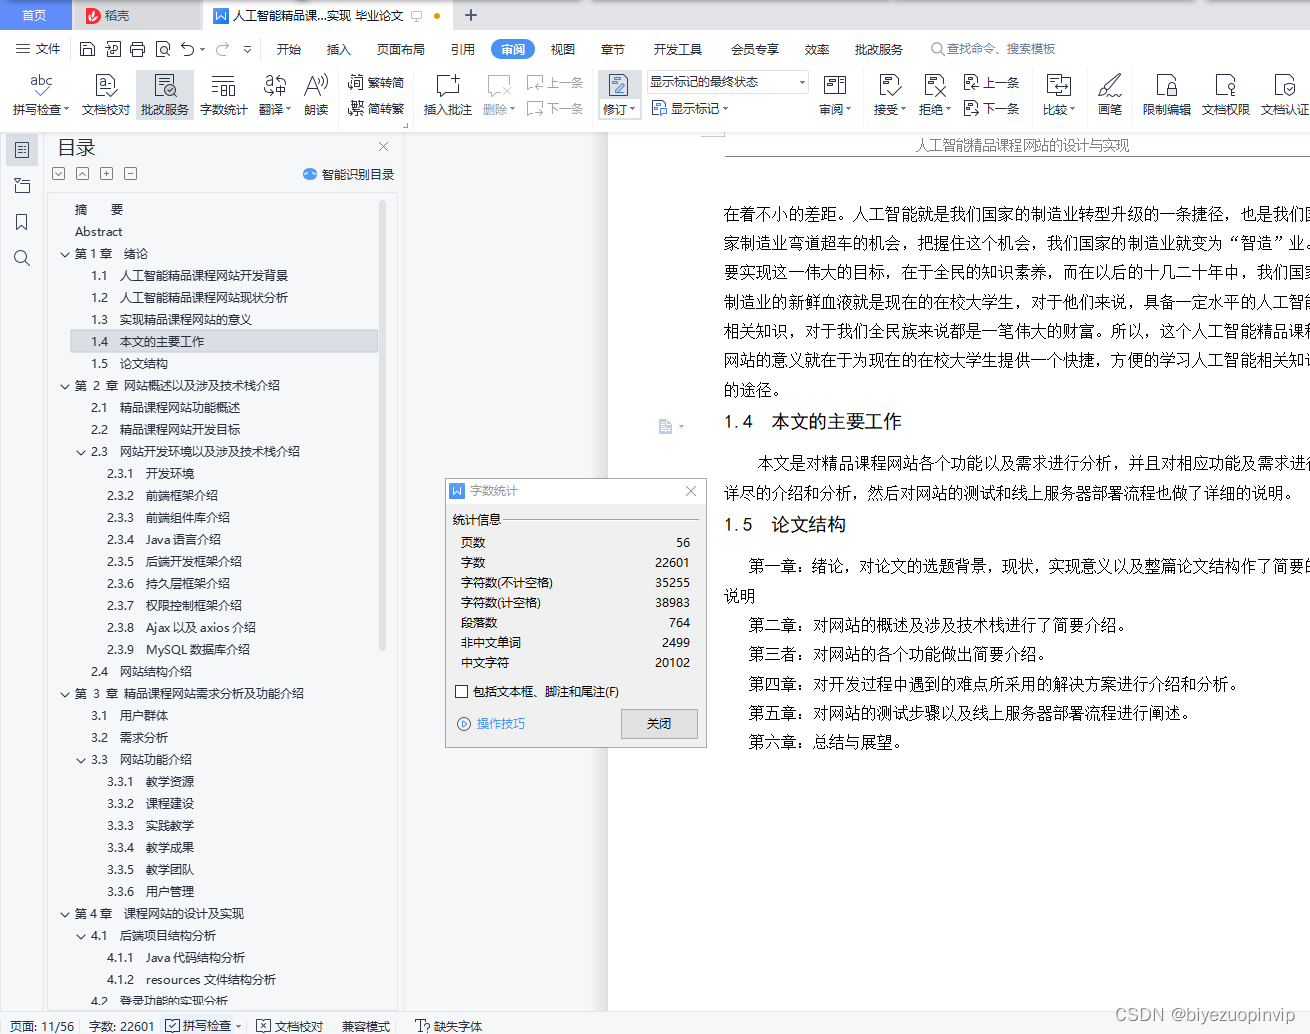Open the 页面布局 ribbon tab
This screenshot has height=1034, width=1310.
401,49
